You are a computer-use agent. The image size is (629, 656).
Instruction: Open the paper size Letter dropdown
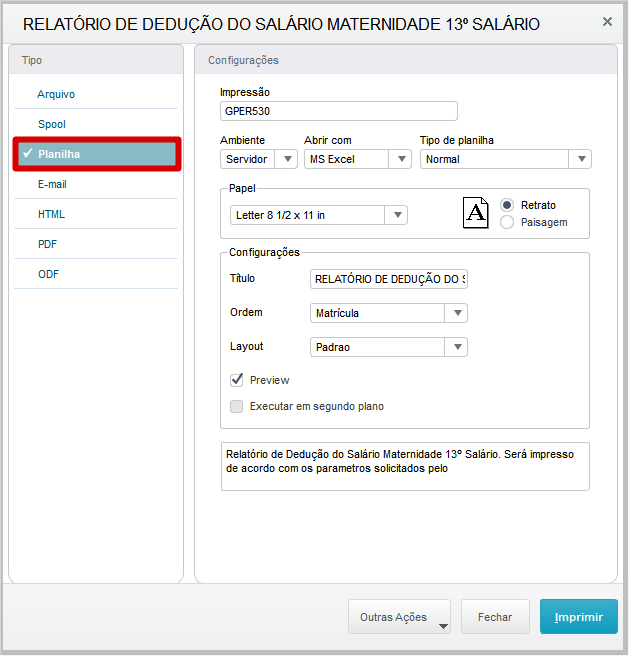[x=319, y=215]
